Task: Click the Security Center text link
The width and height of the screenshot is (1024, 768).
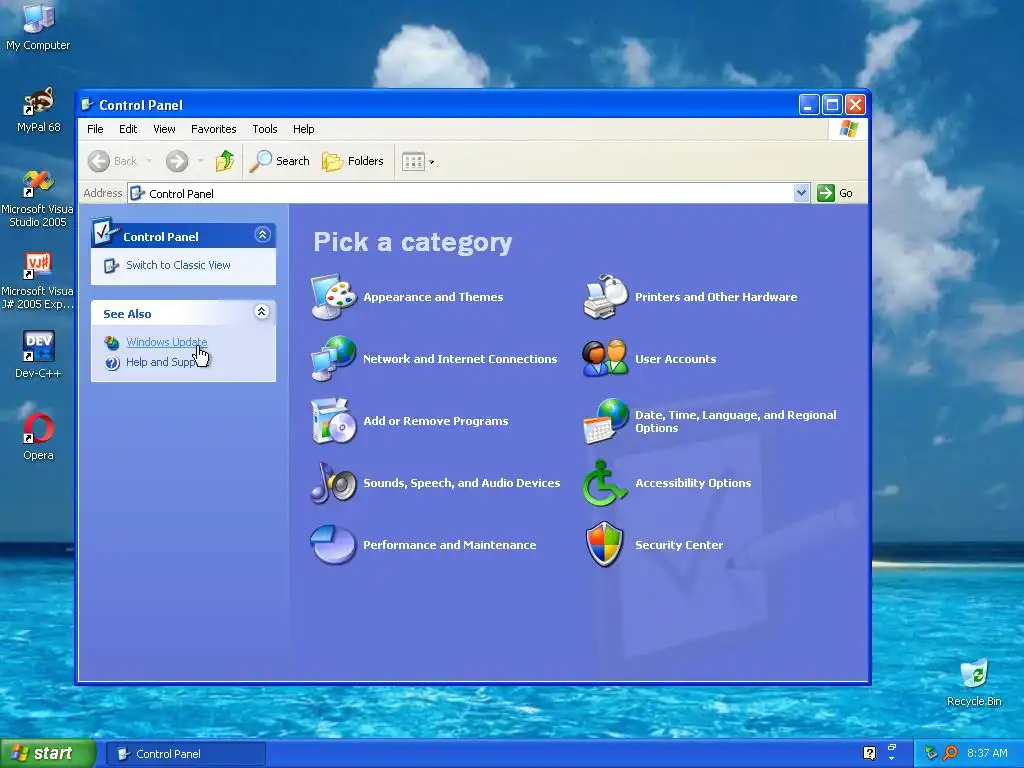Action: 679,545
